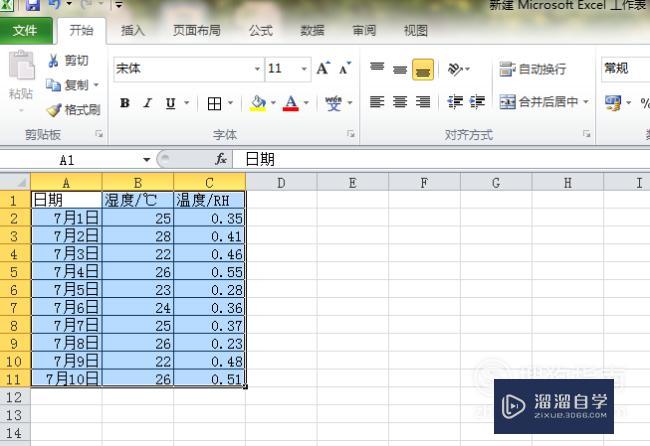The width and height of the screenshot is (650, 446).
Task: Switch to the 开始 Home tab
Action: click(x=81, y=31)
